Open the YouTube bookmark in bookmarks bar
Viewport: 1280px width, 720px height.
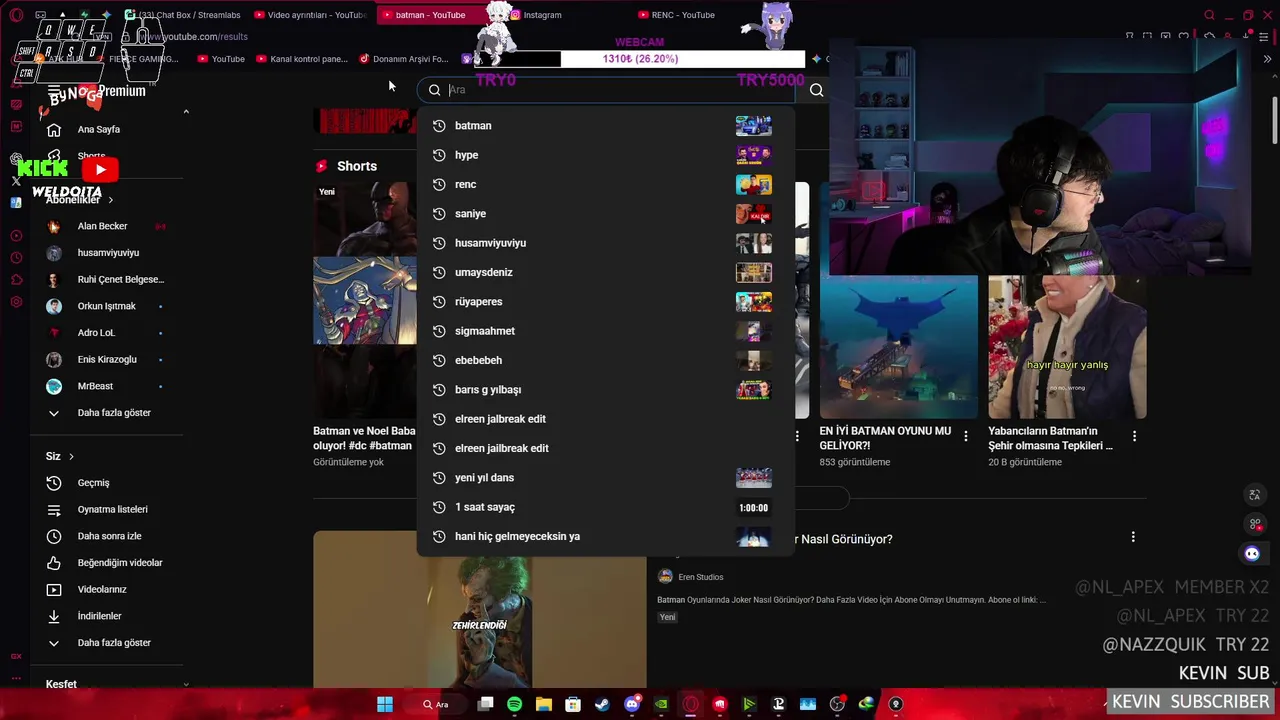coord(221,59)
